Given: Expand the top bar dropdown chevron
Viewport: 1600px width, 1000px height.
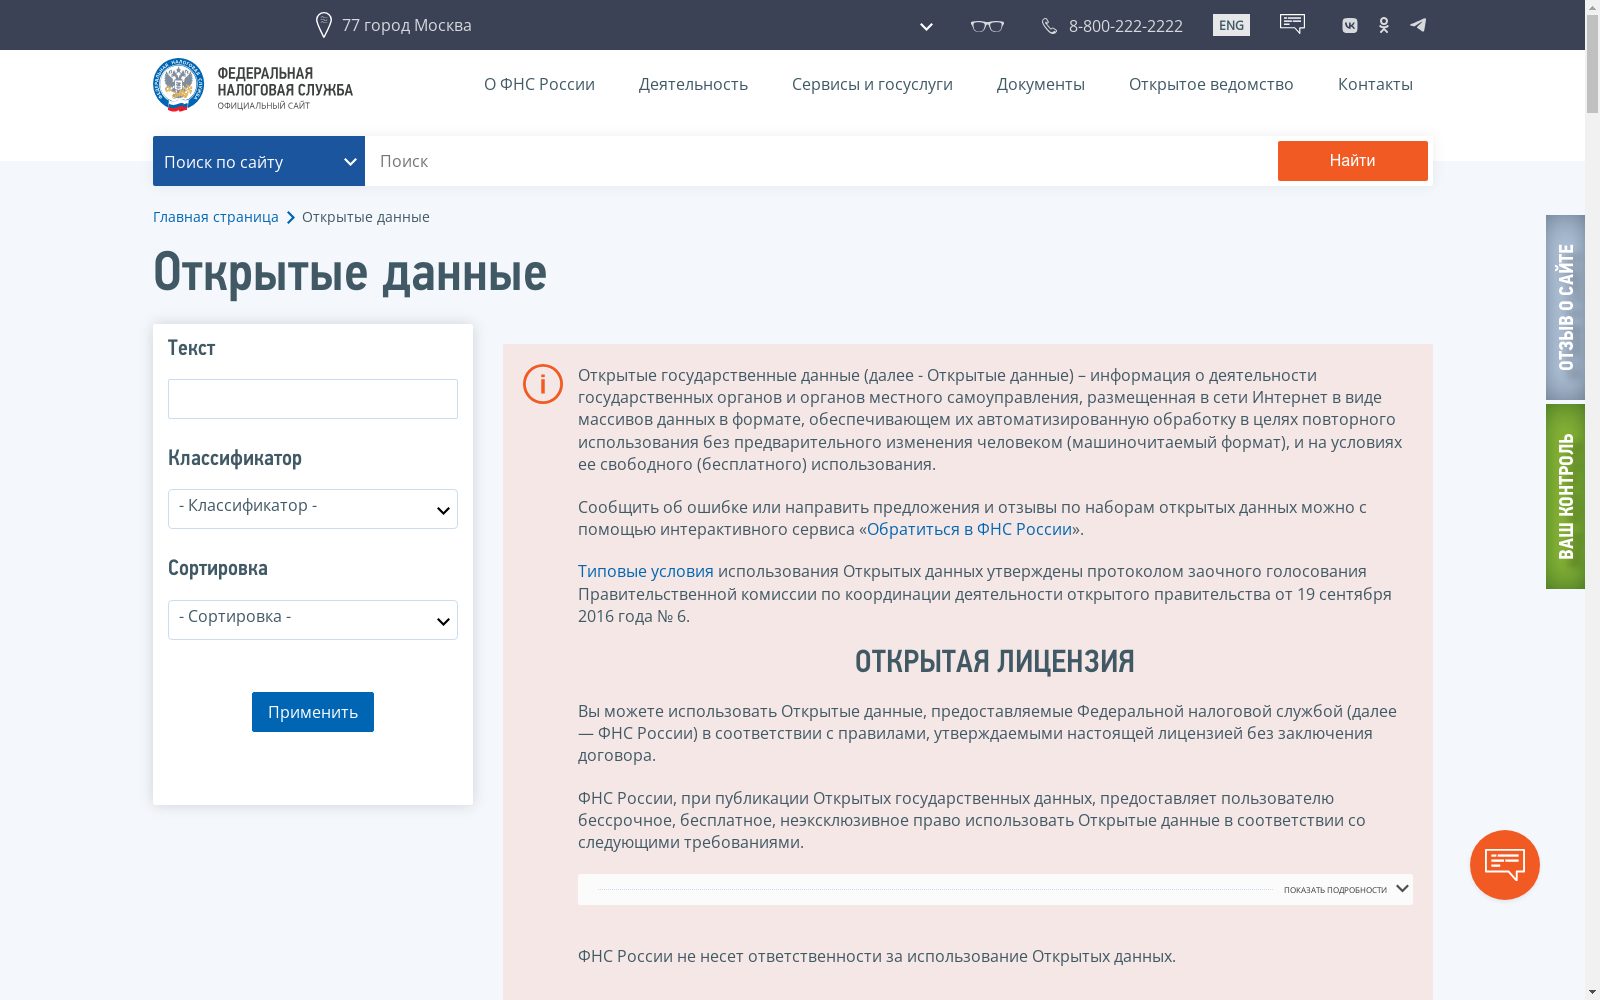Looking at the screenshot, I should (x=926, y=27).
